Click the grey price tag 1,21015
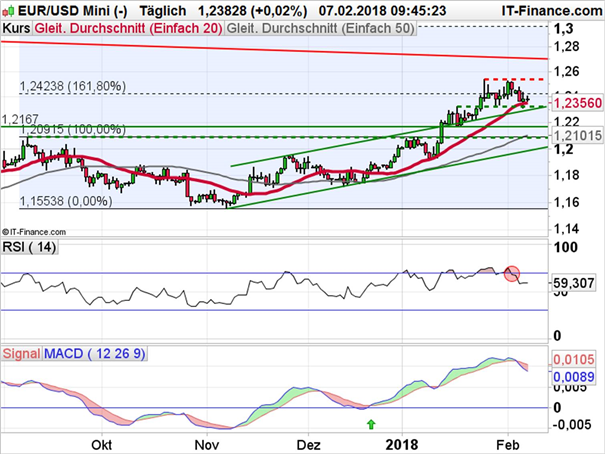The width and height of the screenshot is (605, 454). click(577, 135)
